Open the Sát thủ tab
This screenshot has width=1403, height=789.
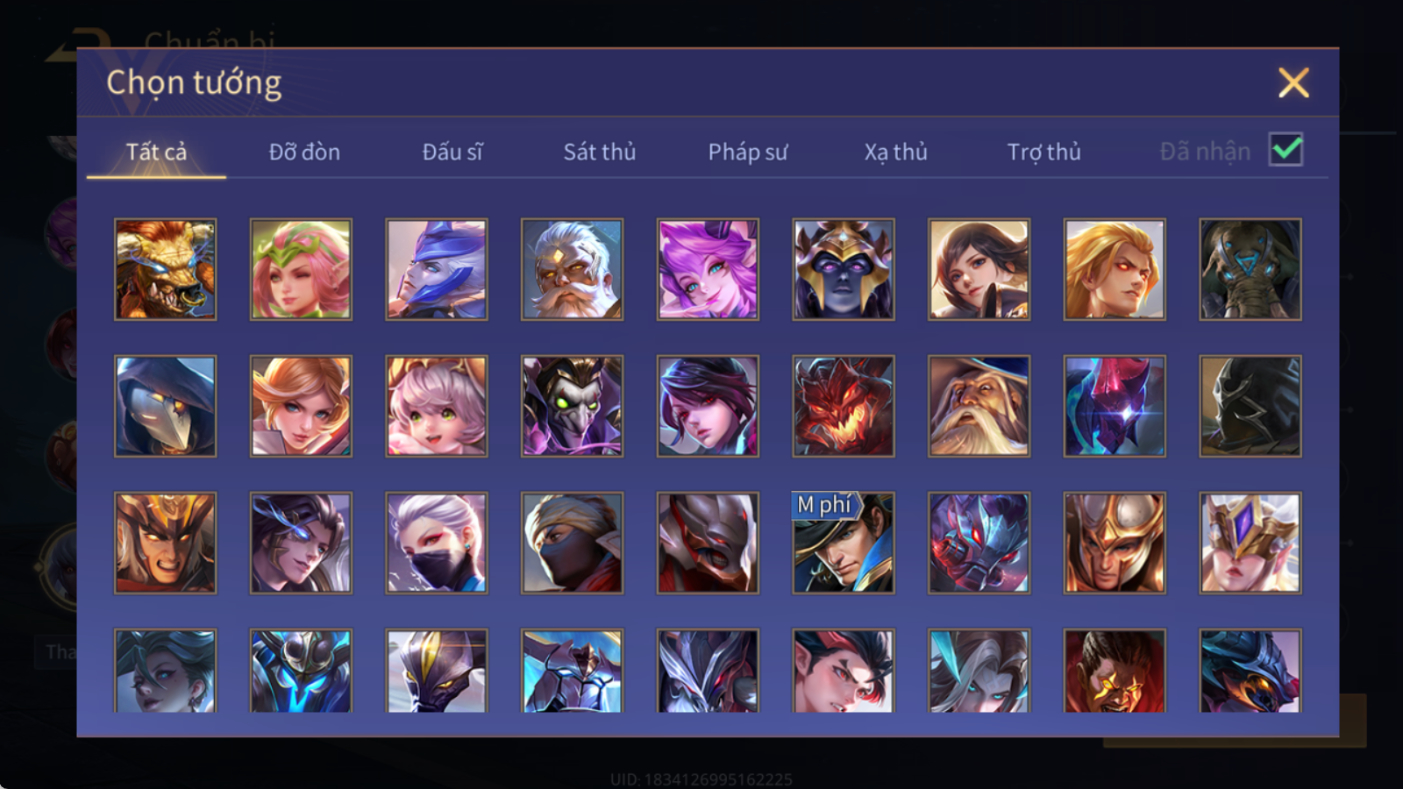click(x=599, y=152)
